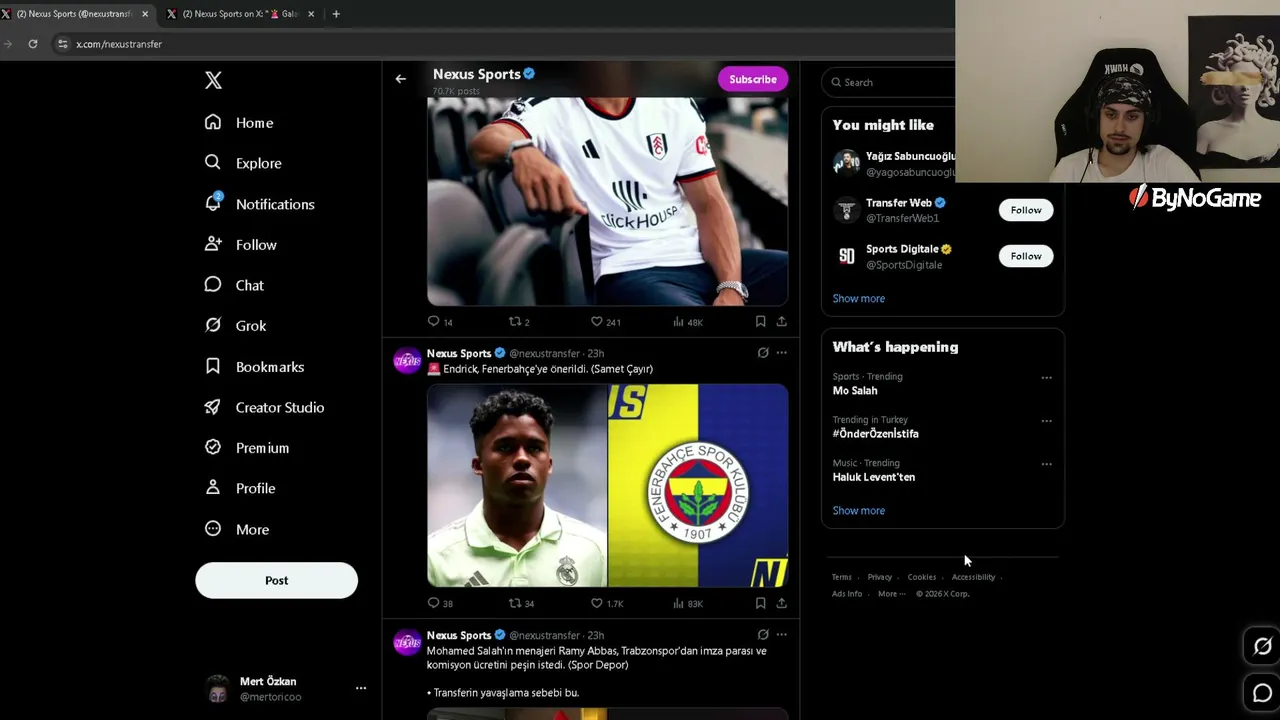Viewport: 1280px width, 720px height.
Task: Open the Haluk Levent'ten trend
Action: point(874,477)
